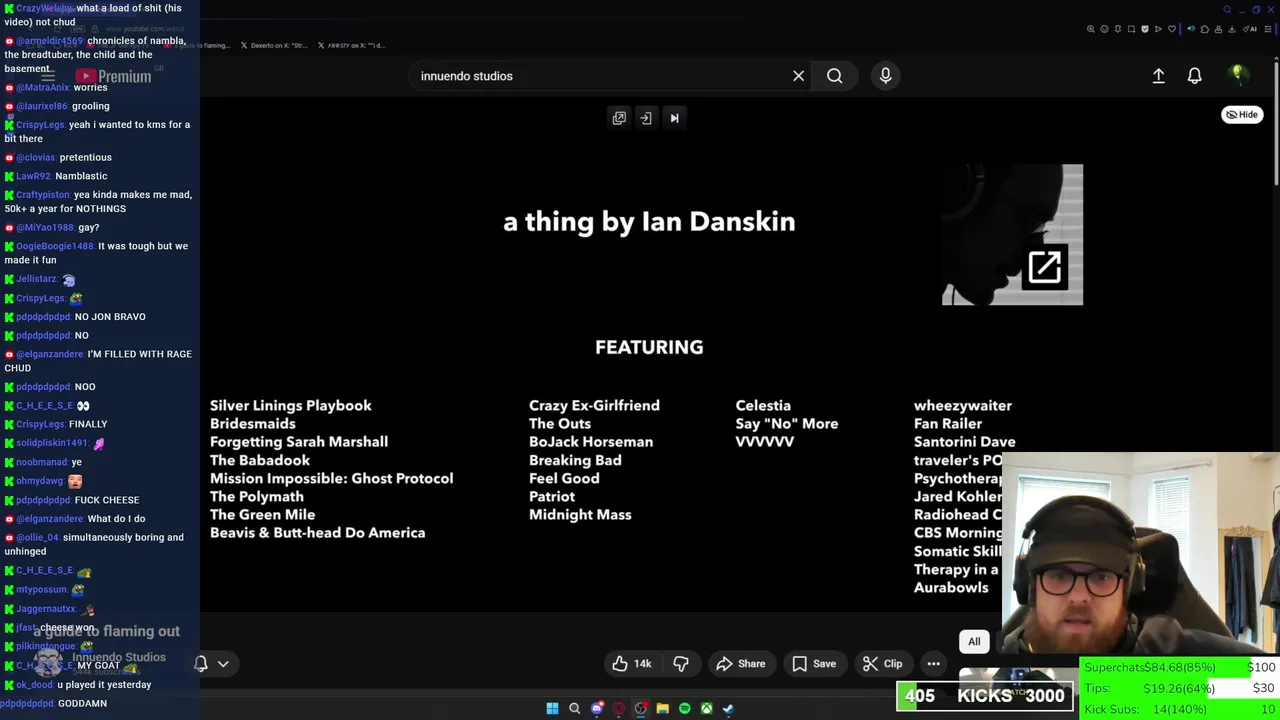Share the video

click(741, 664)
